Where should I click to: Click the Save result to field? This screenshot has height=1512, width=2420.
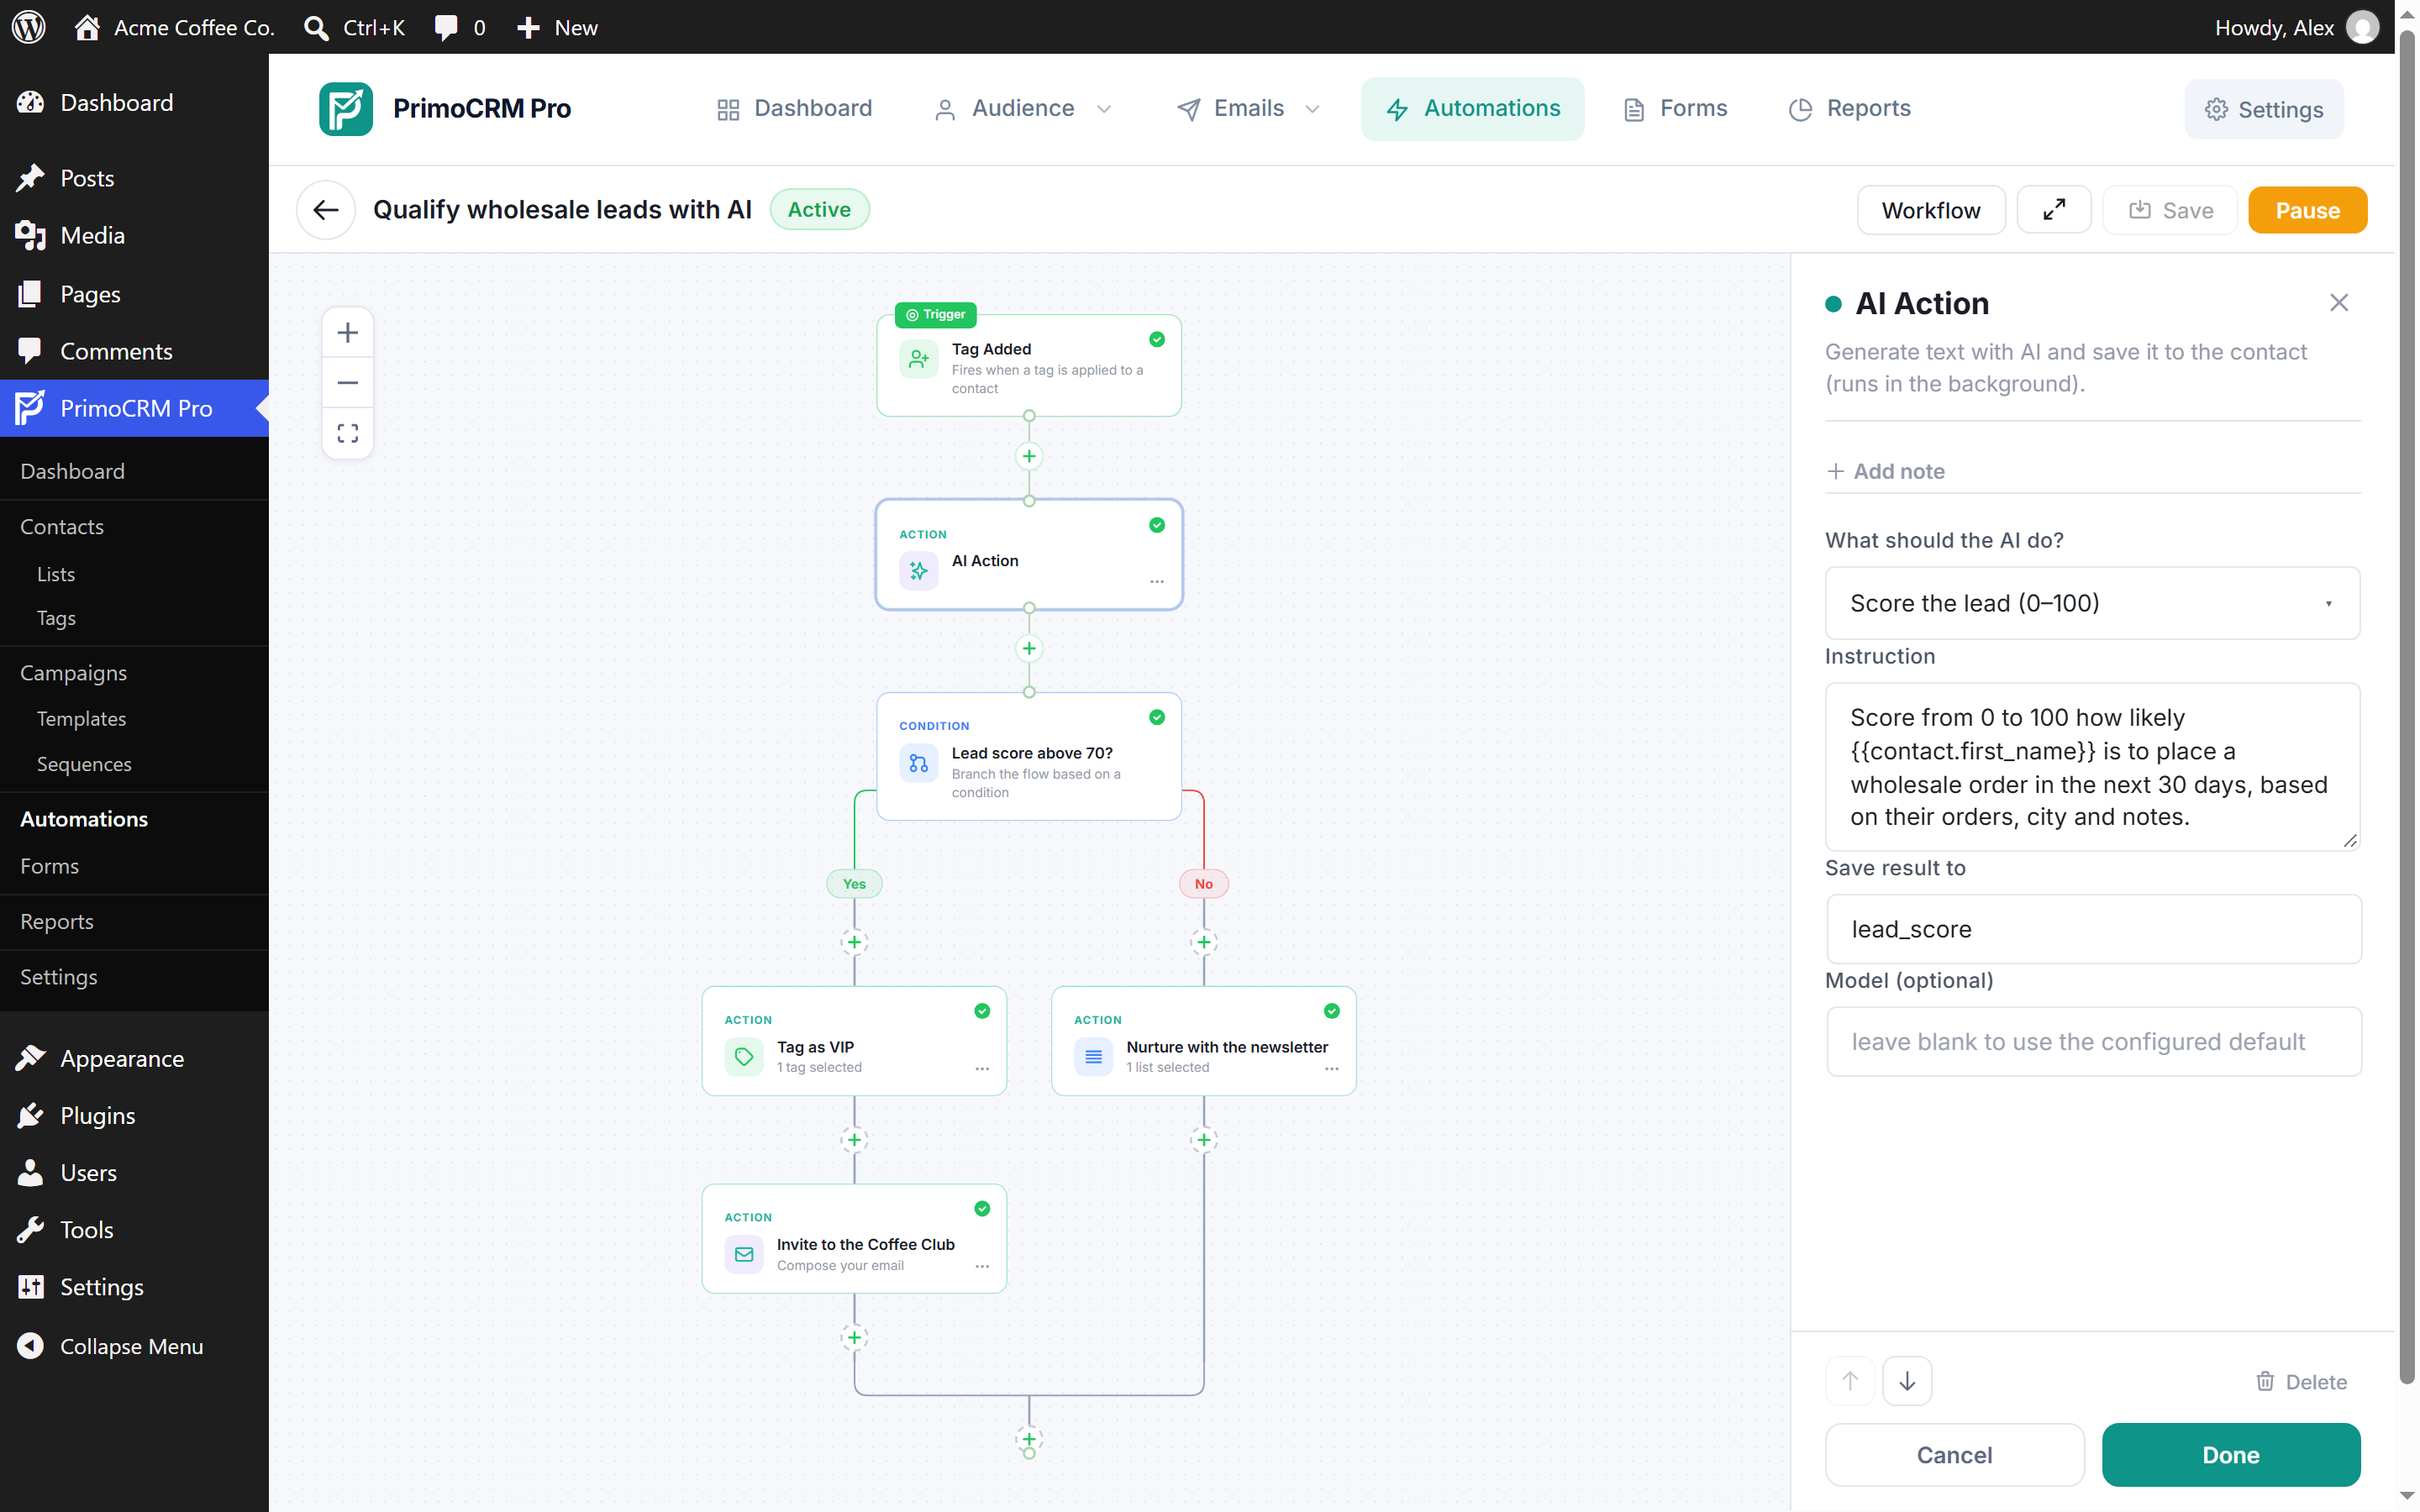coord(2093,929)
